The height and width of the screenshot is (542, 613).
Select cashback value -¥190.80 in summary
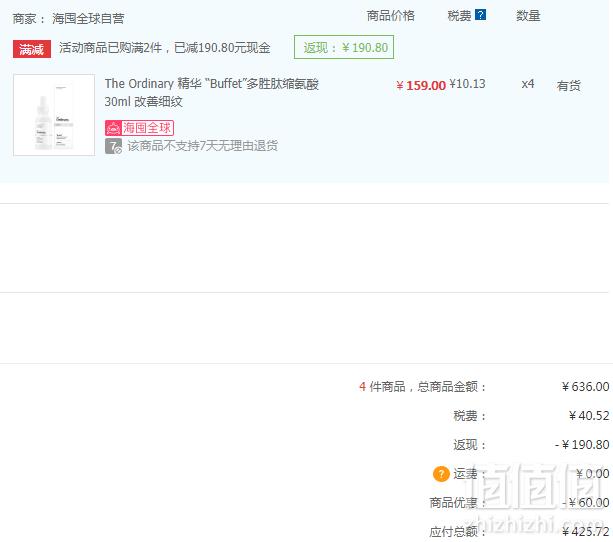click(x=582, y=445)
